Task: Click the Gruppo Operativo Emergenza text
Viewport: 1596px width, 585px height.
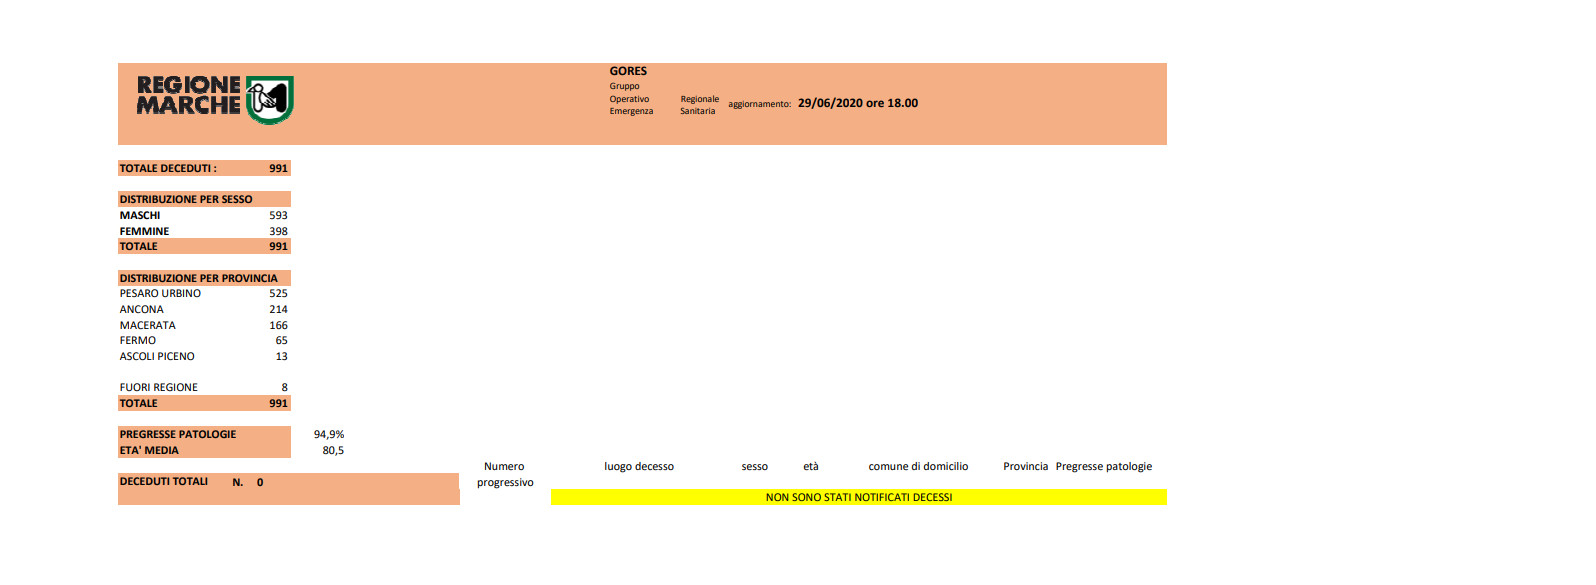Action: [631, 99]
